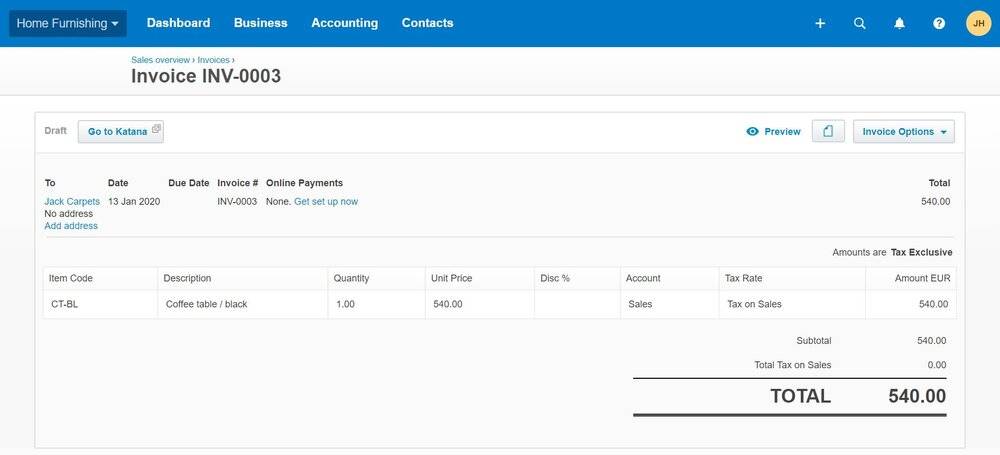Open the Dashboard menu
This screenshot has width=1000, height=455.
point(178,23)
